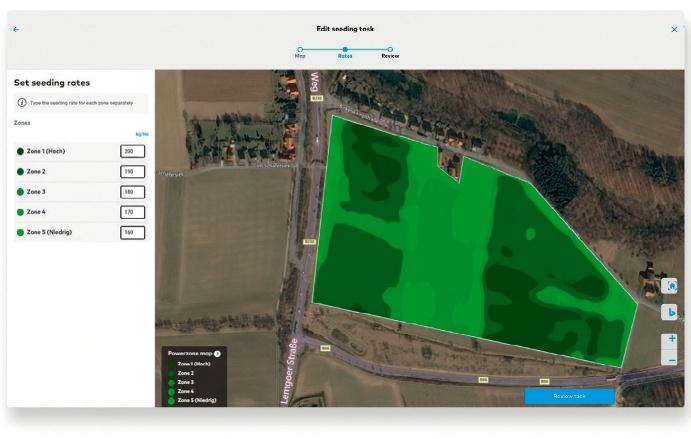This screenshot has width=691, height=439.
Task: Edit the Zone 5 (Niedrig) seeding rate field
Action: click(x=132, y=232)
